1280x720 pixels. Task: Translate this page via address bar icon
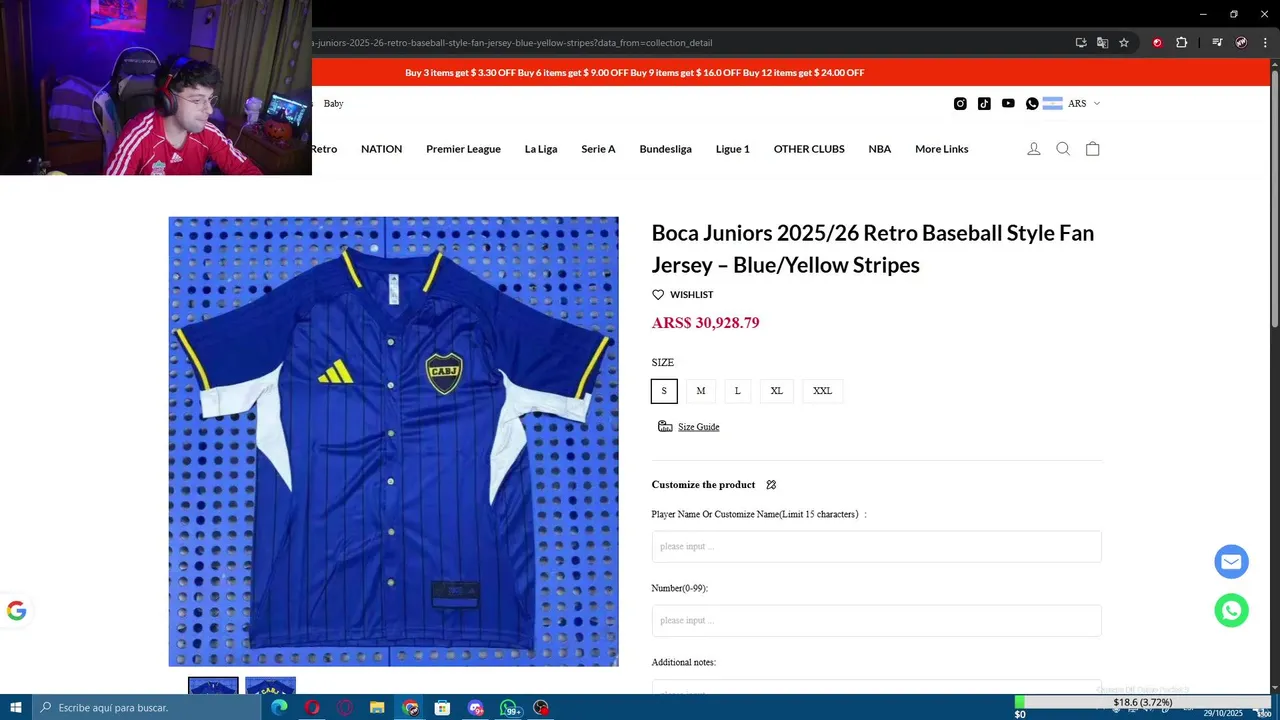click(1102, 43)
